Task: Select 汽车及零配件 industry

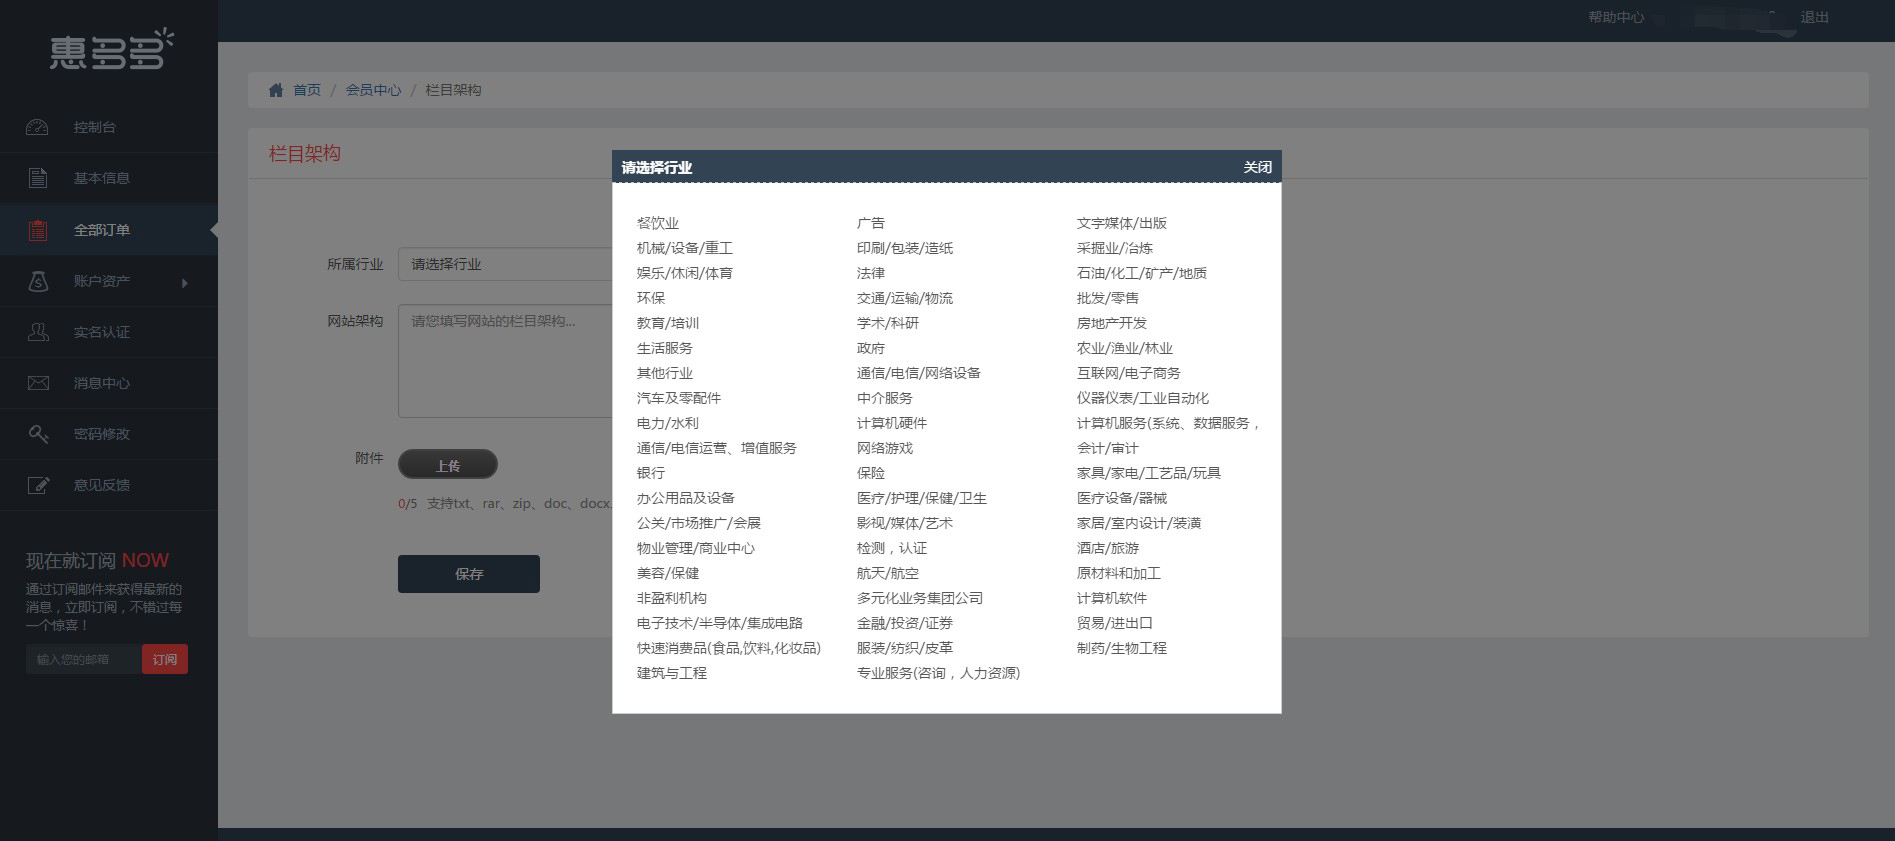Action: (679, 398)
